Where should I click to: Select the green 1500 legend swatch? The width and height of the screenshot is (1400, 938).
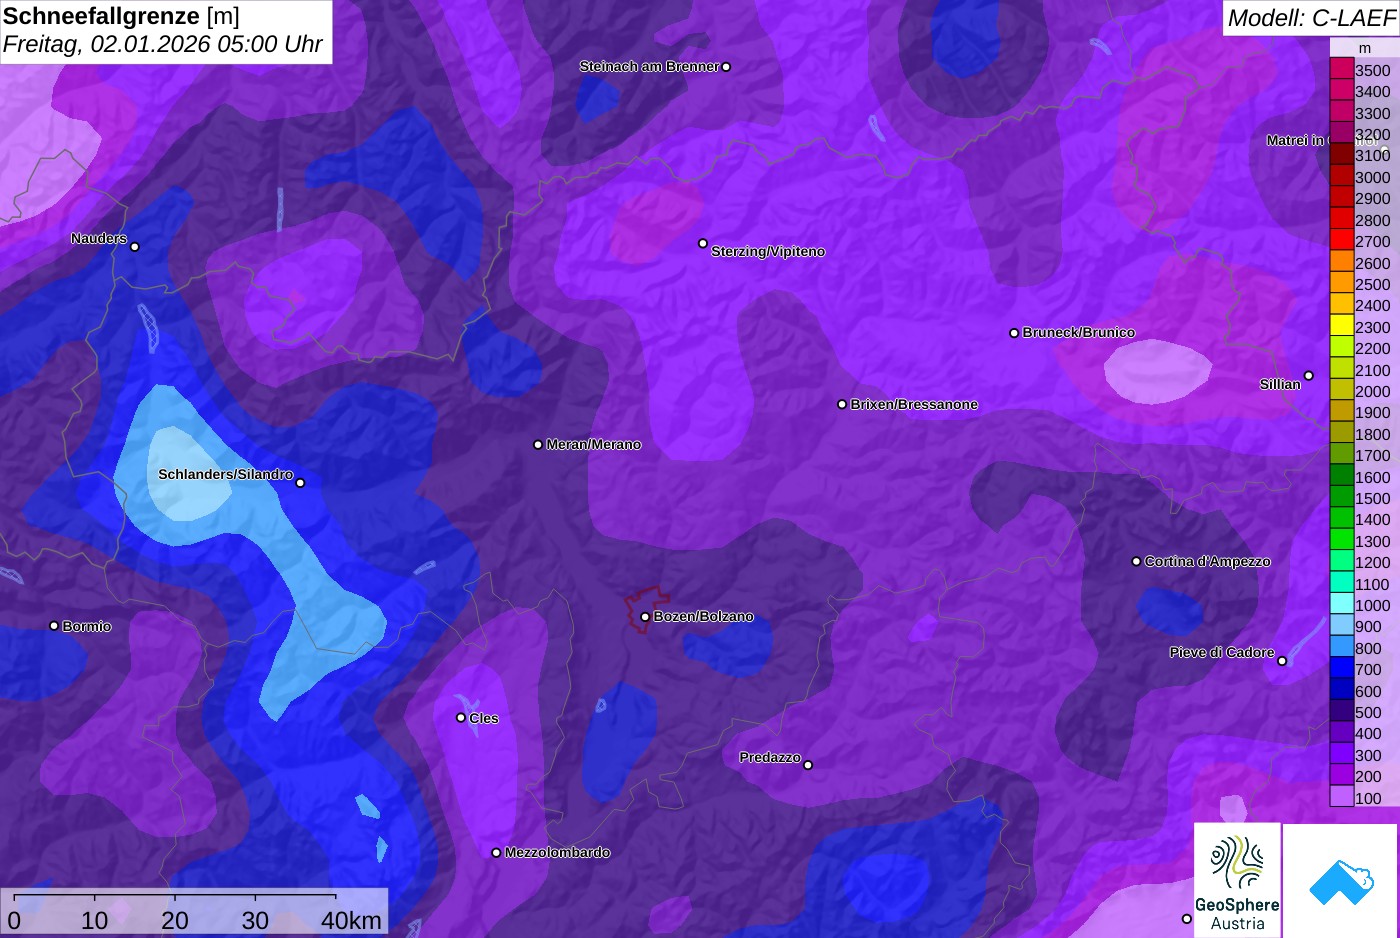(1341, 498)
